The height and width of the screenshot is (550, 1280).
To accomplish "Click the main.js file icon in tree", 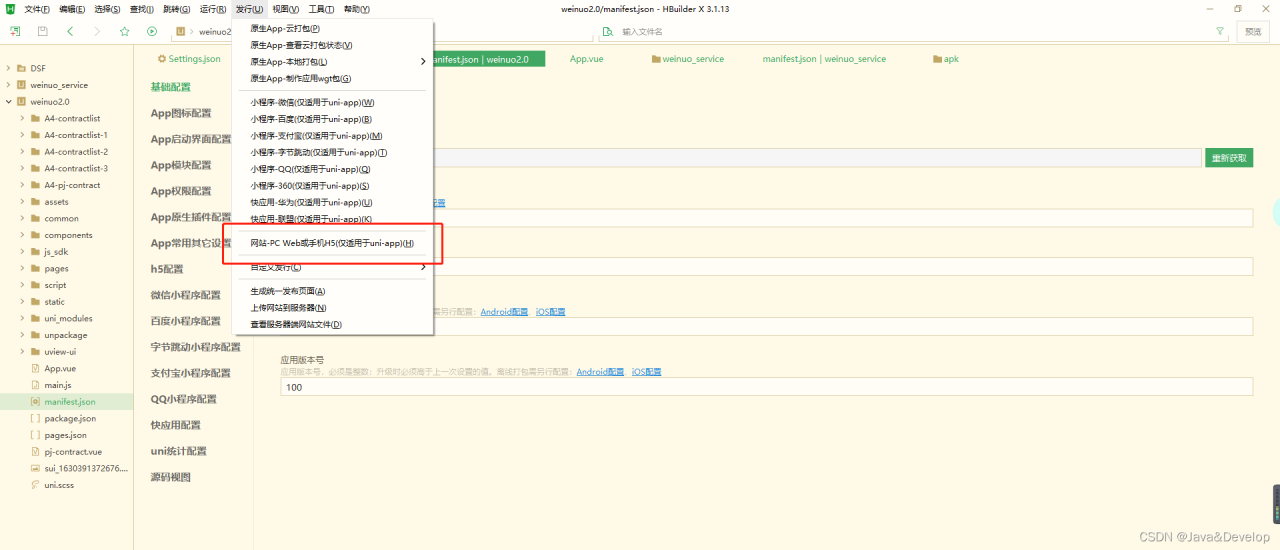I will pyautogui.click(x=36, y=385).
